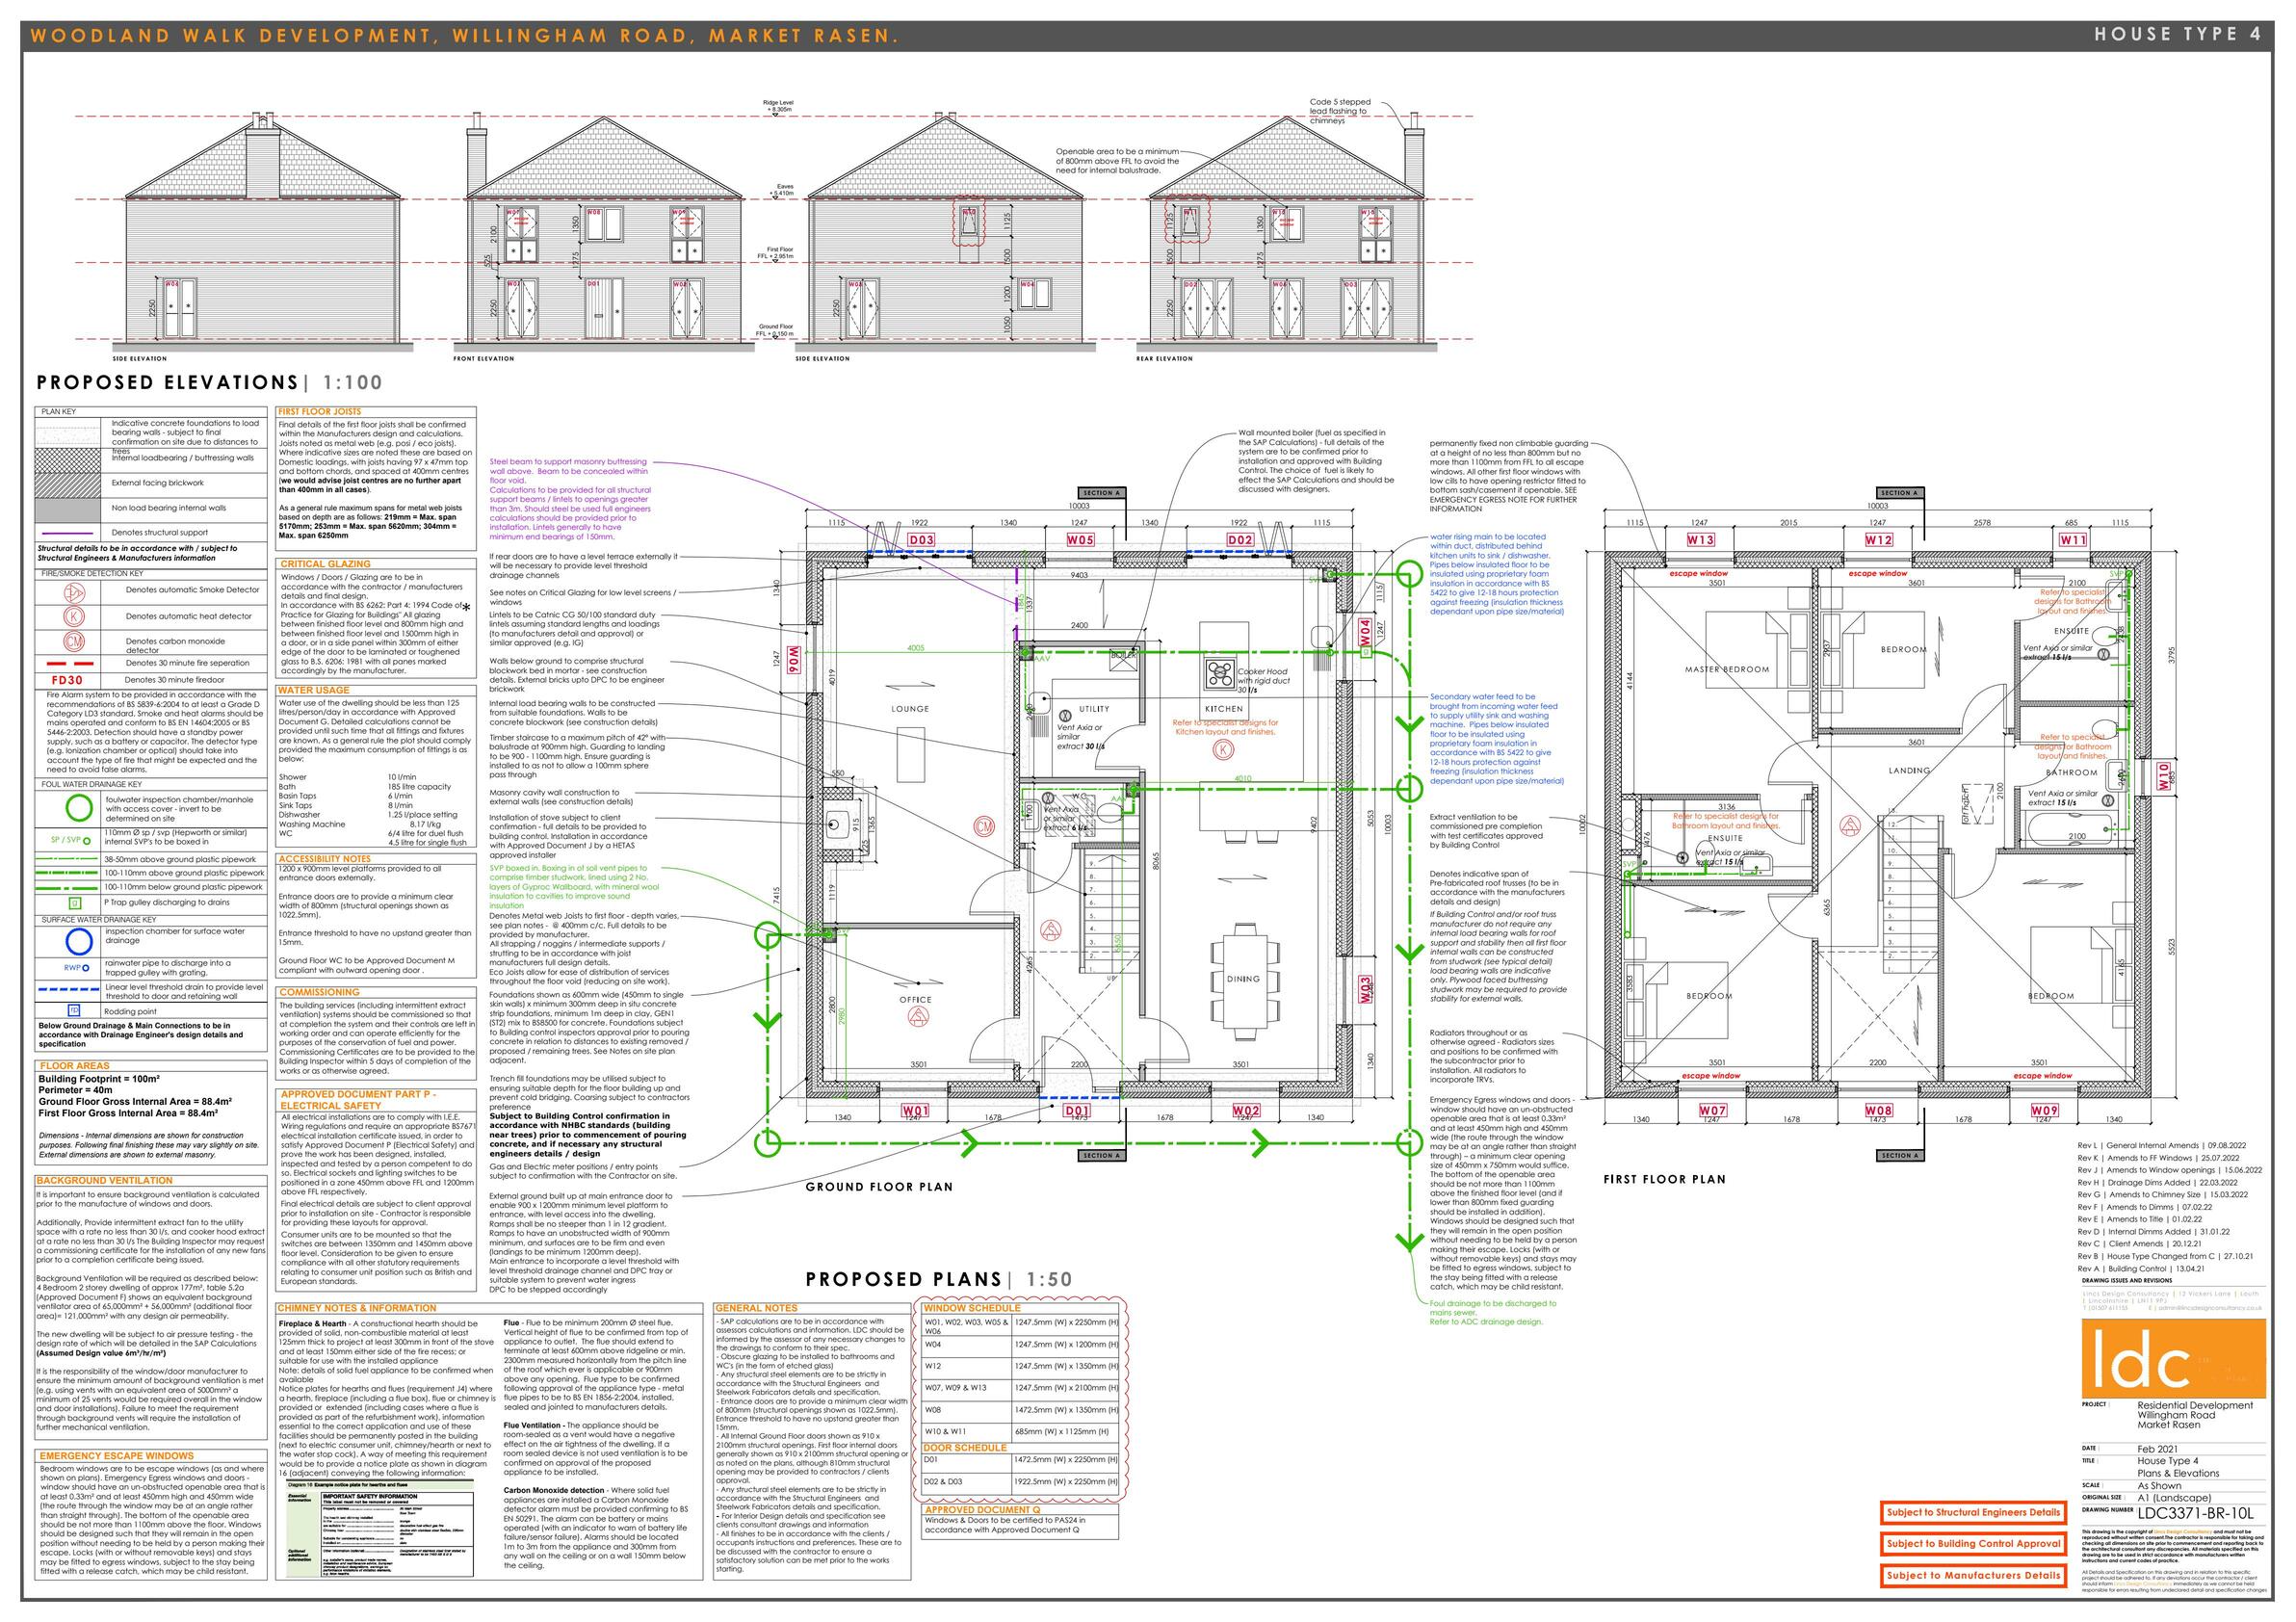The width and height of the screenshot is (2296, 1622).
Task: Click the 'BATHROOM' room label
Action: (2071, 772)
